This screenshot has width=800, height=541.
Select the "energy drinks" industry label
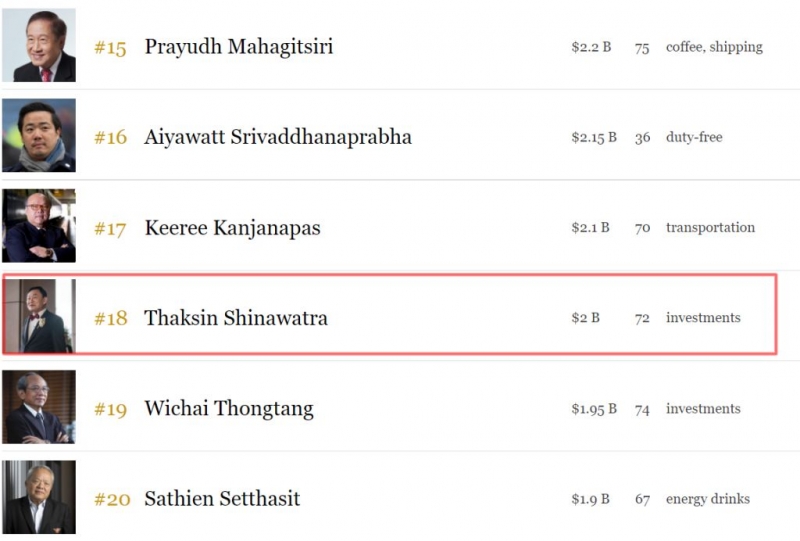pyautogui.click(x=708, y=499)
